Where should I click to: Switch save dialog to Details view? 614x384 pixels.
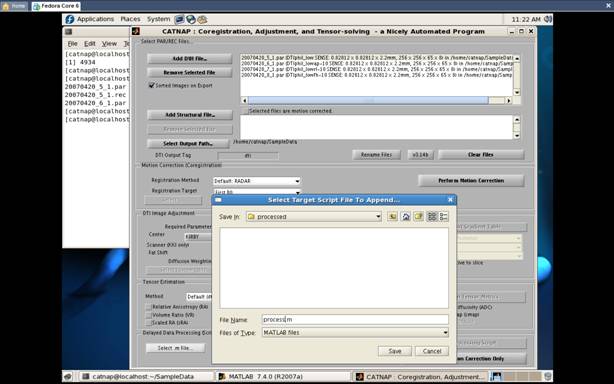click(x=444, y=216)
